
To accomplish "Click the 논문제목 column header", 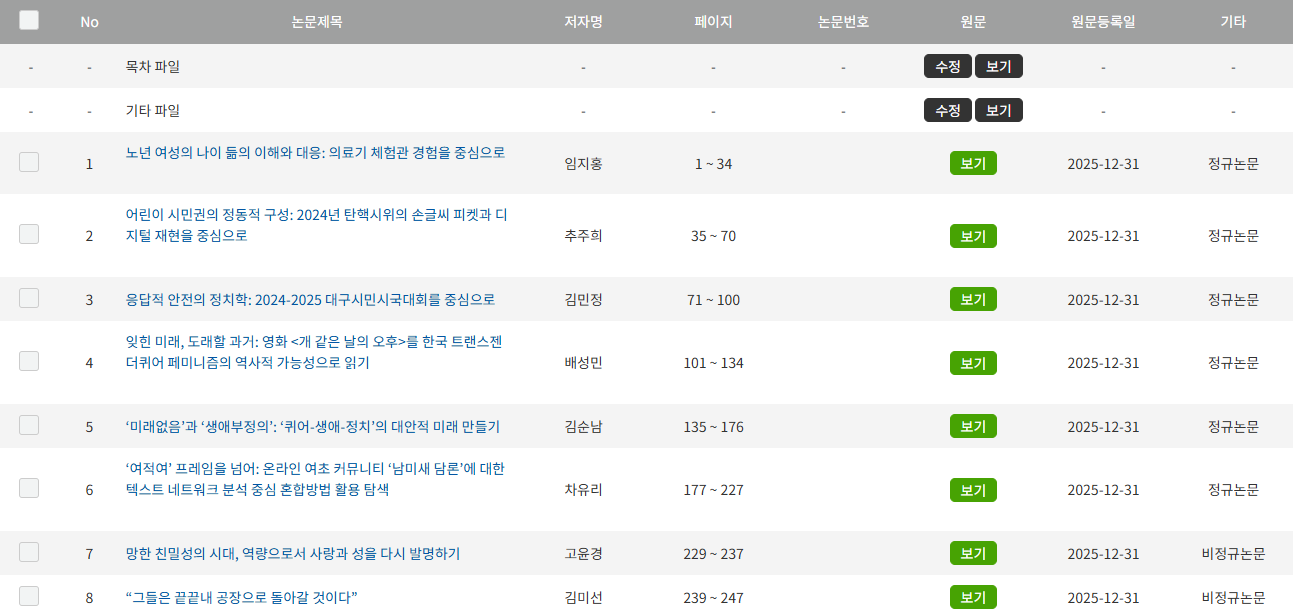I will (317, 22).
